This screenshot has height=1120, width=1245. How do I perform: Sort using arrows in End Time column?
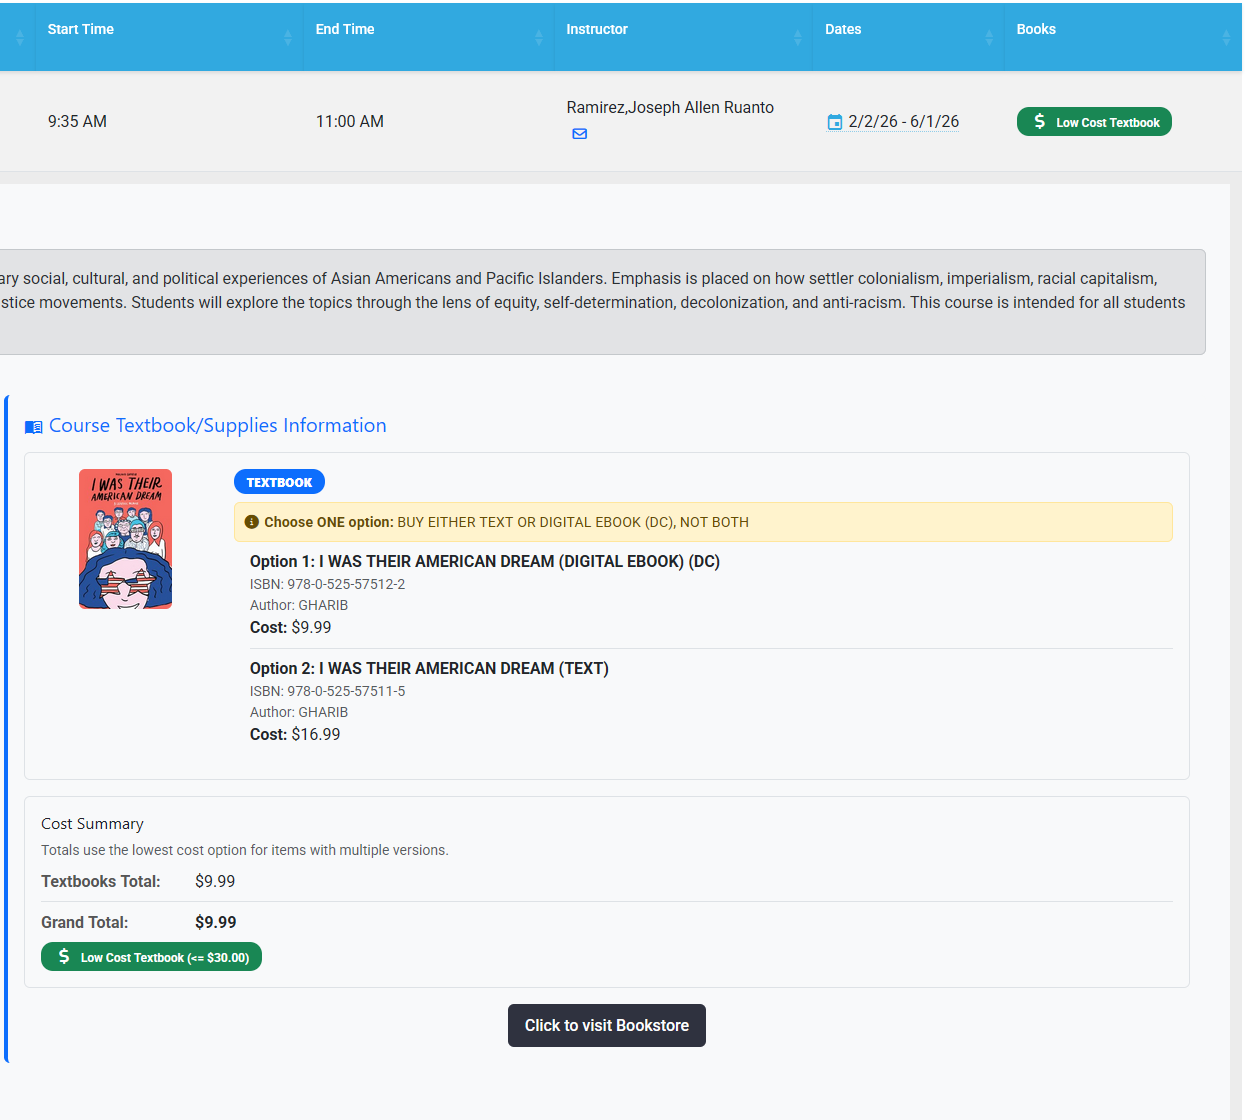point(539,37)
